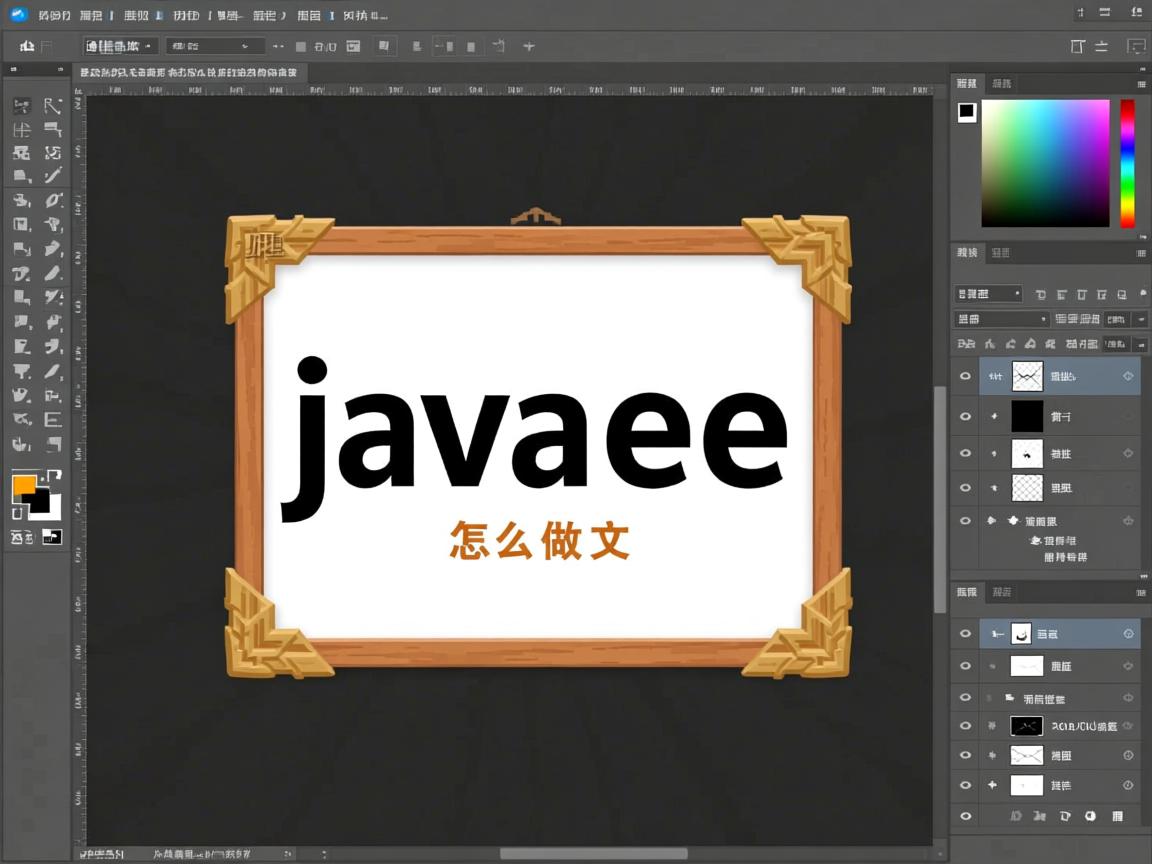Viewport: 1152px width, 864px height.
Task: Click the black layer thumbnail in the Layers panel
Action: [1027, 416]
